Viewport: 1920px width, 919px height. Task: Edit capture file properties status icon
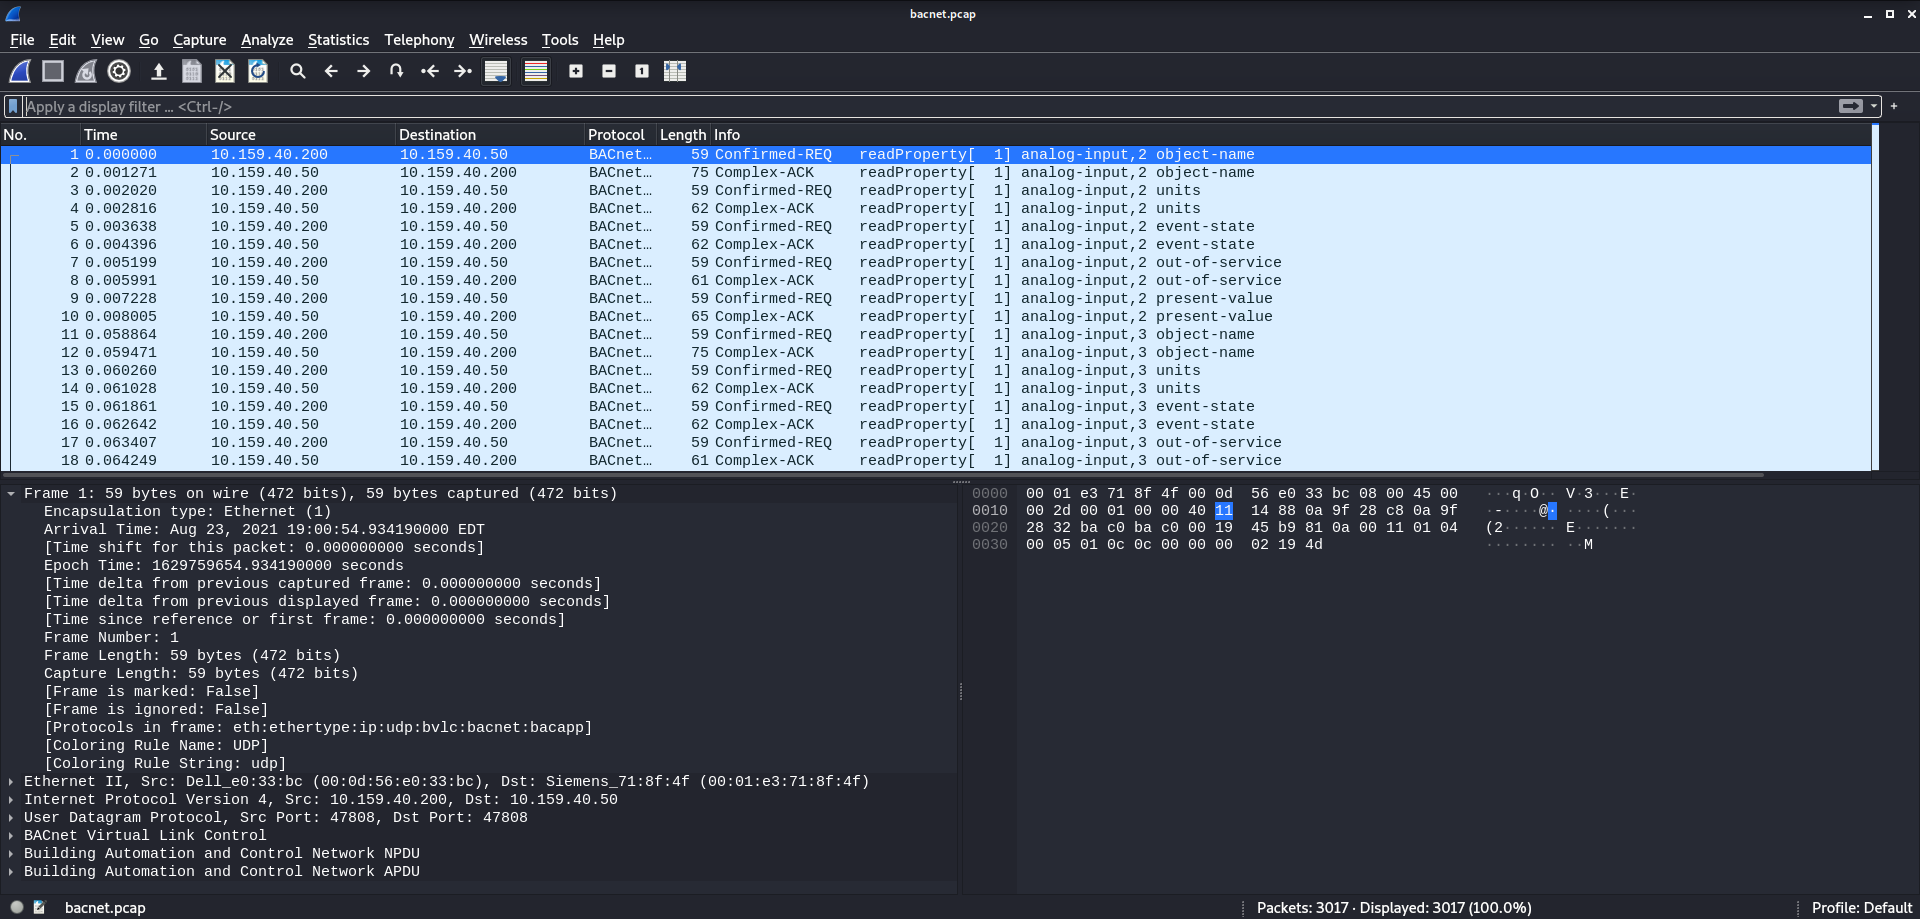pos(40,907)
